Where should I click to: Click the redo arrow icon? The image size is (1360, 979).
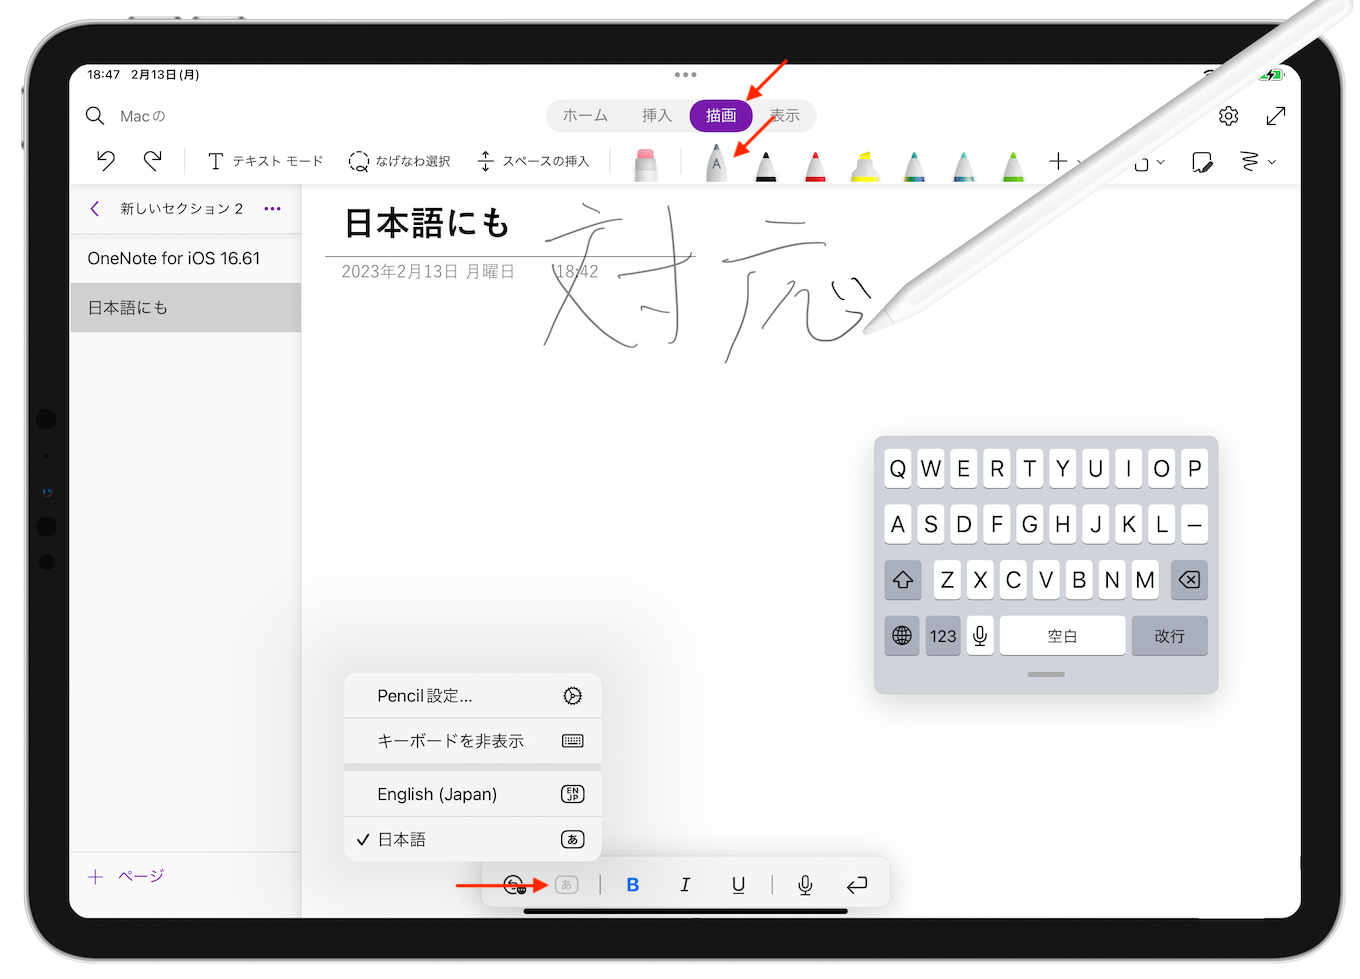click(152, 160)
